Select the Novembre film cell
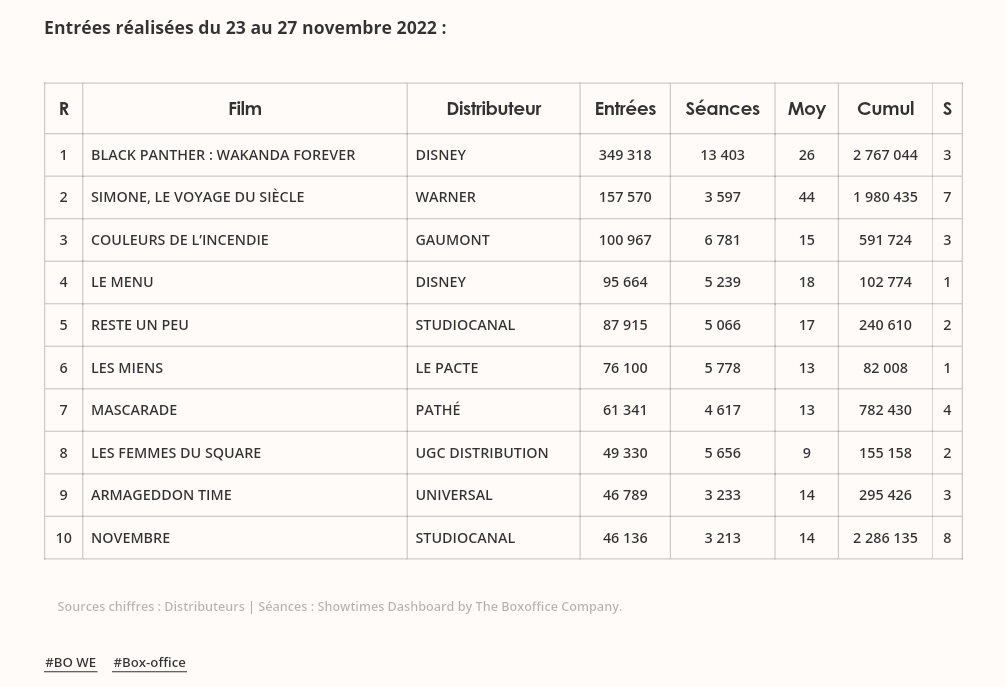1005x687 pixels. pos(130,538)
